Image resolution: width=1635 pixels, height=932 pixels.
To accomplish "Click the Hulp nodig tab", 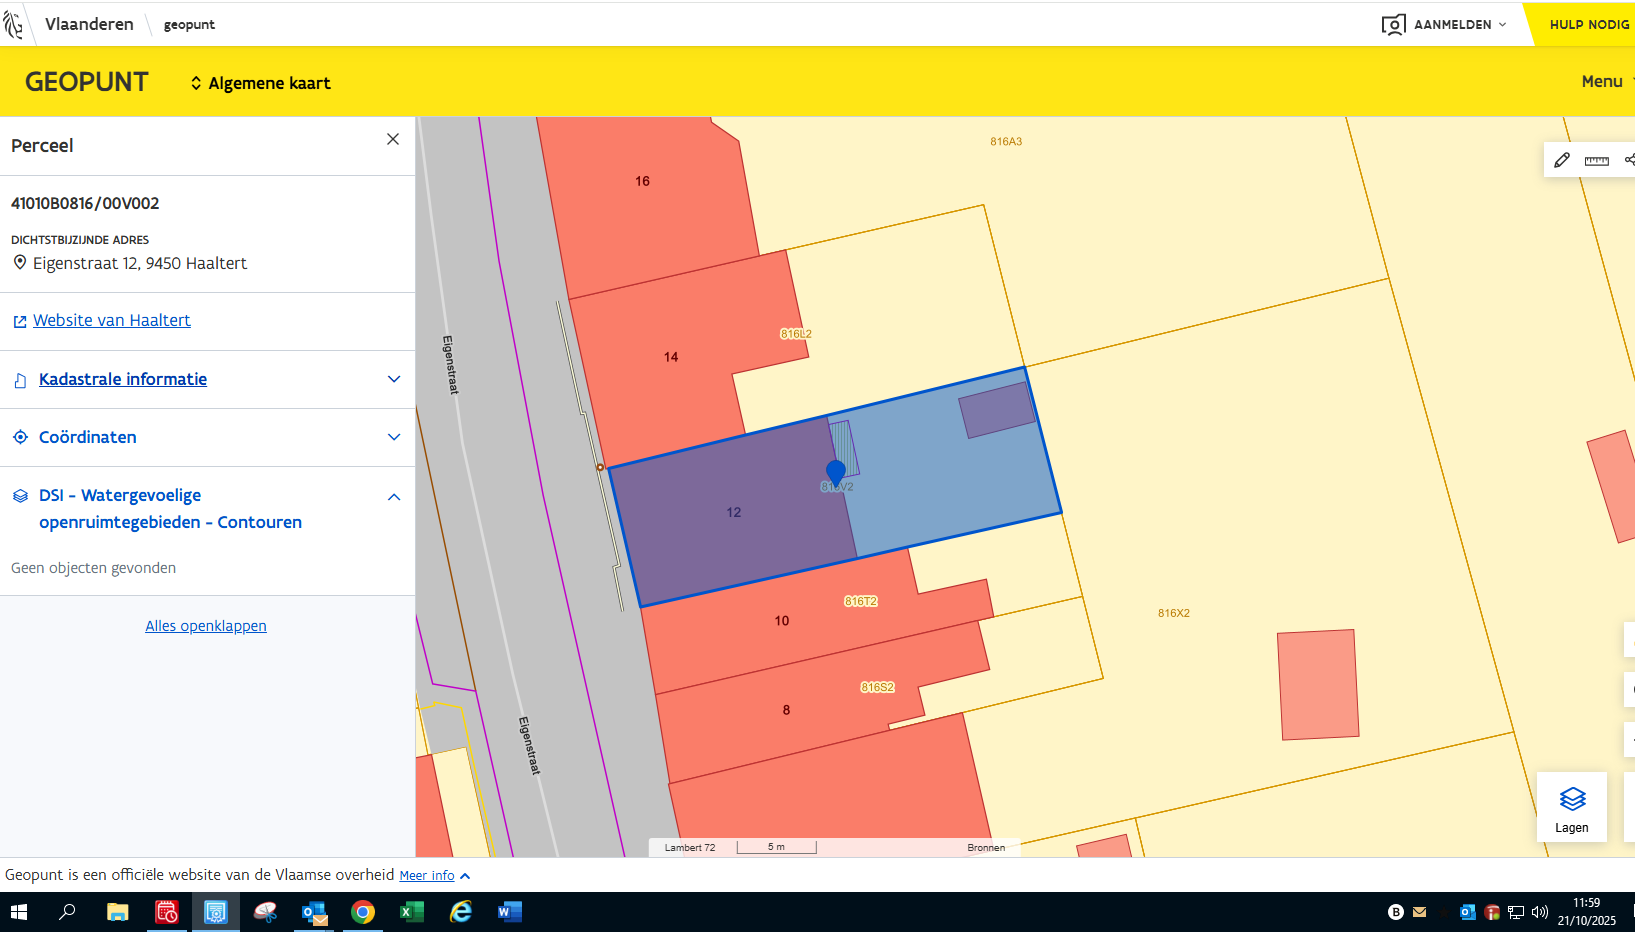I will (x=1588, y=24).
